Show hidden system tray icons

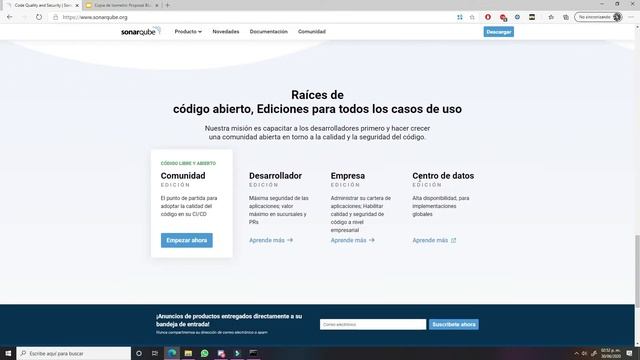click(x=576, y=353)
